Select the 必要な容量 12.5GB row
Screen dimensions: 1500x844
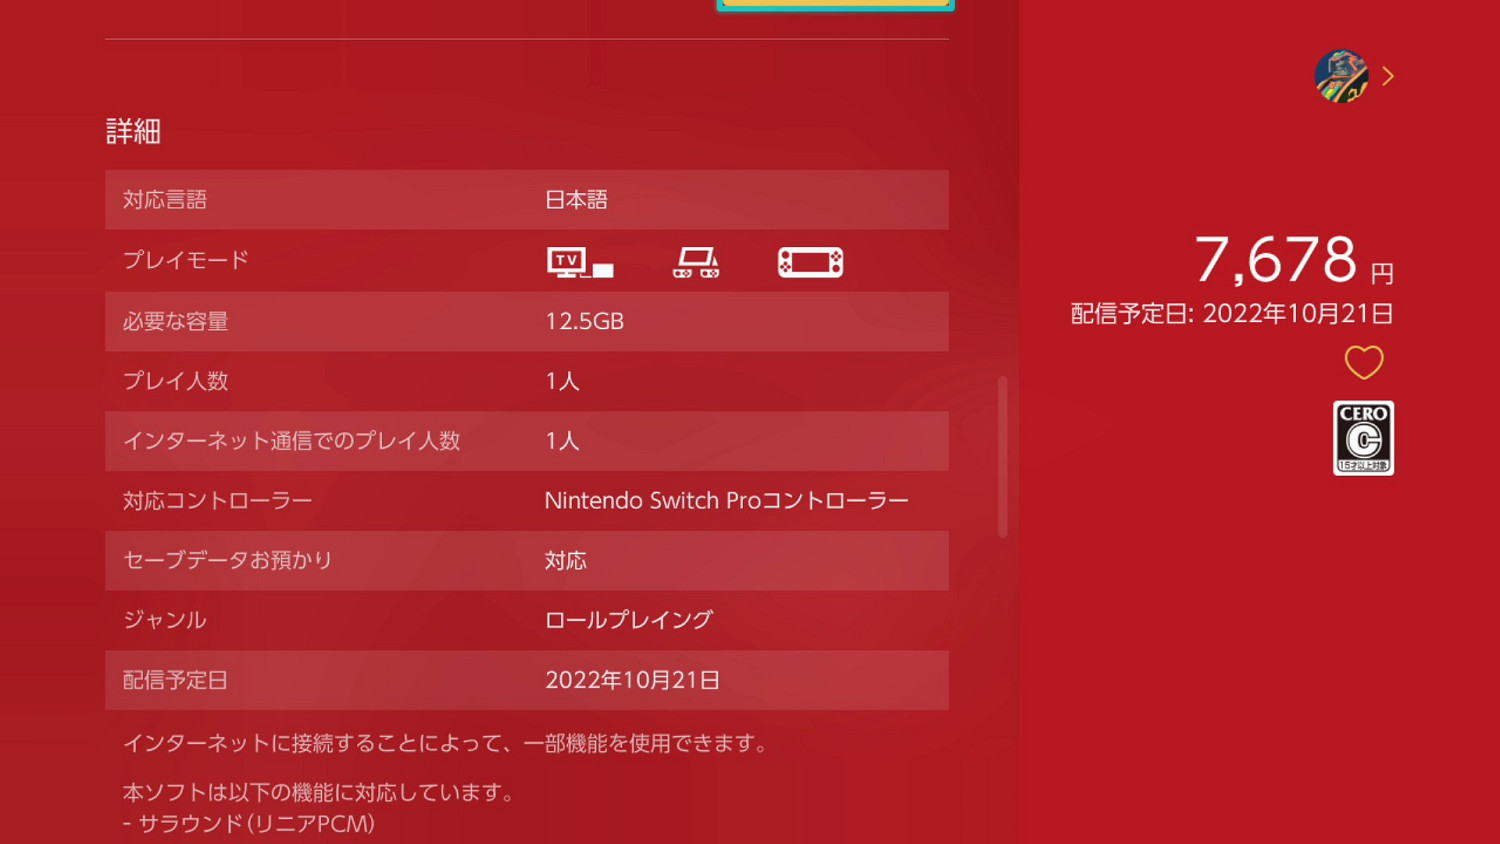pyautogui.click(x=527, y=322)
